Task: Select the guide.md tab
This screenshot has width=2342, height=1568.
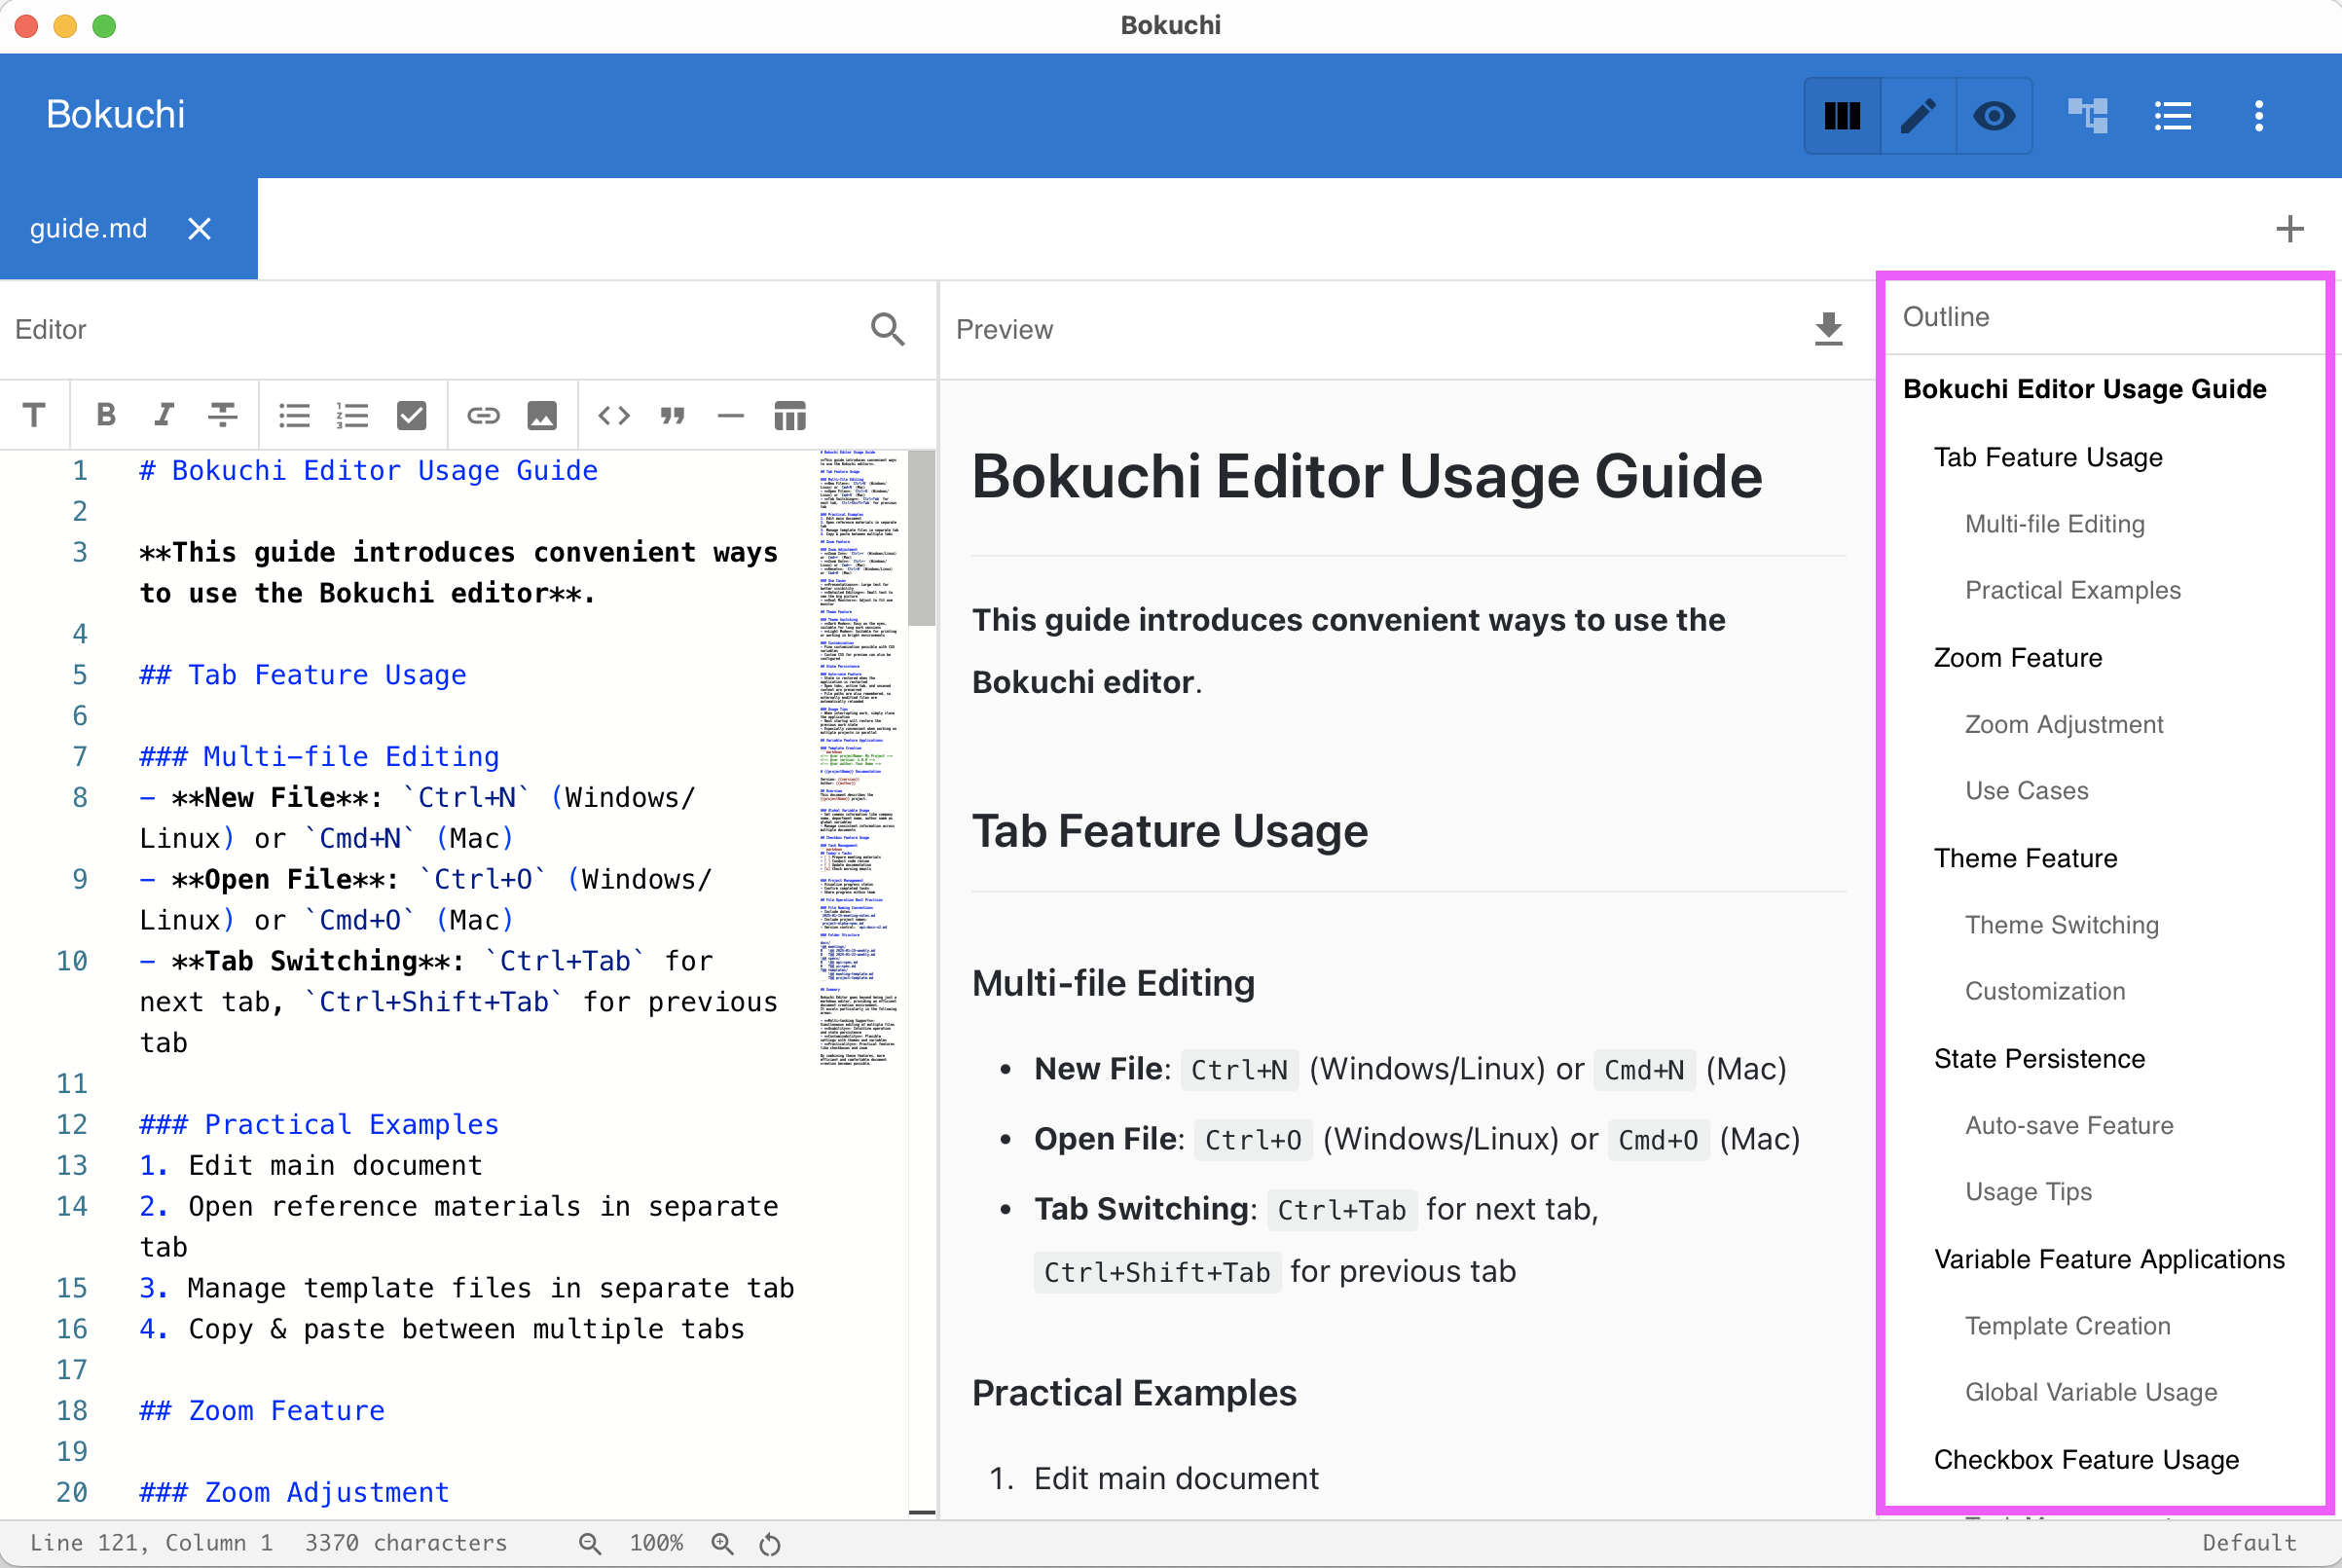Action: [89, 229]
